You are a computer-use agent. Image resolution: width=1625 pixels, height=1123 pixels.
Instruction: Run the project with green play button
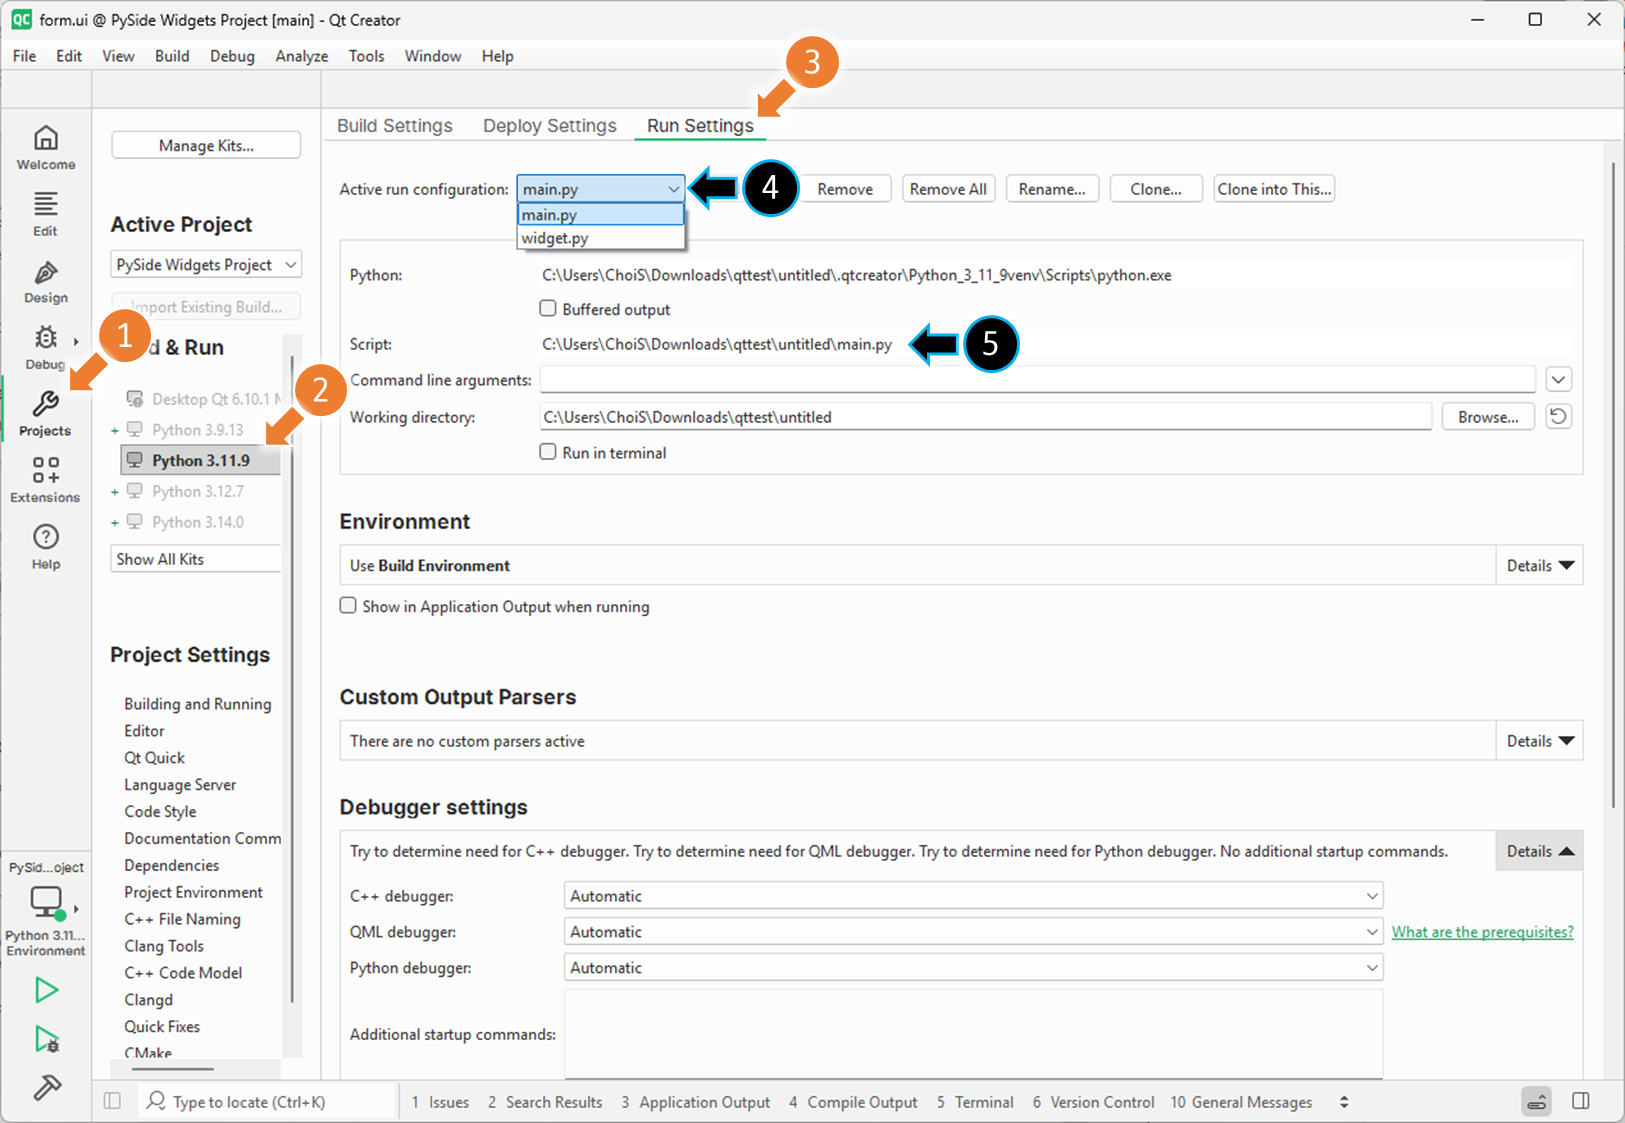tap(46, 990)
